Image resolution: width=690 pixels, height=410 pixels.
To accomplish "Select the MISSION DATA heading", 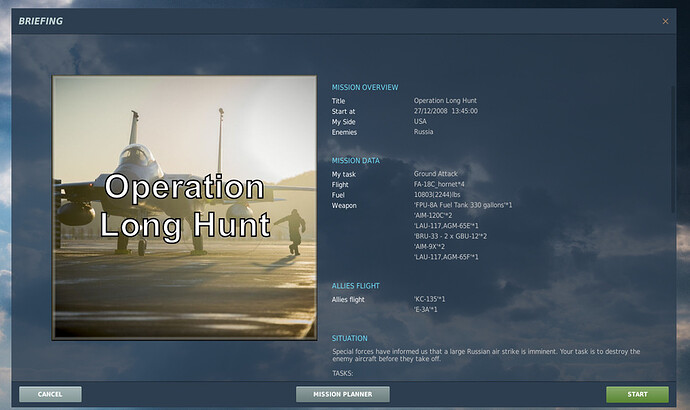I will [357, 160].
